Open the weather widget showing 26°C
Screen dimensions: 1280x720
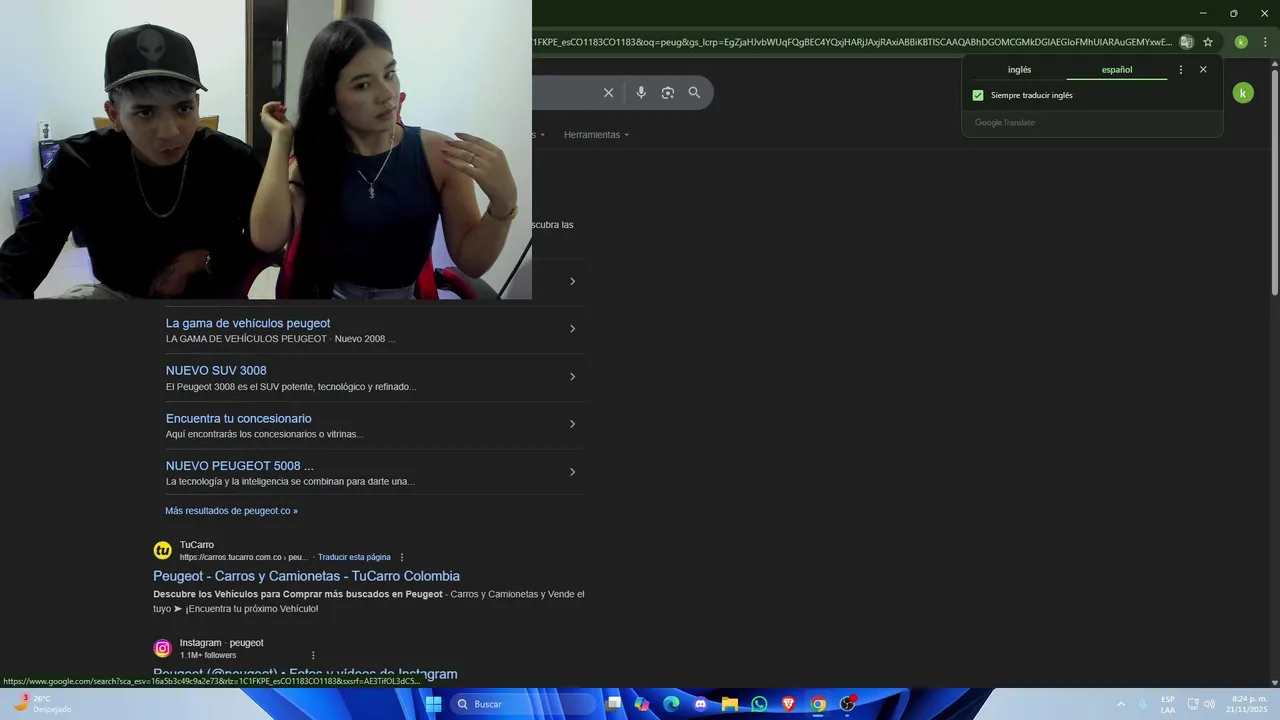pyautogui.click(x=40, y=704)
